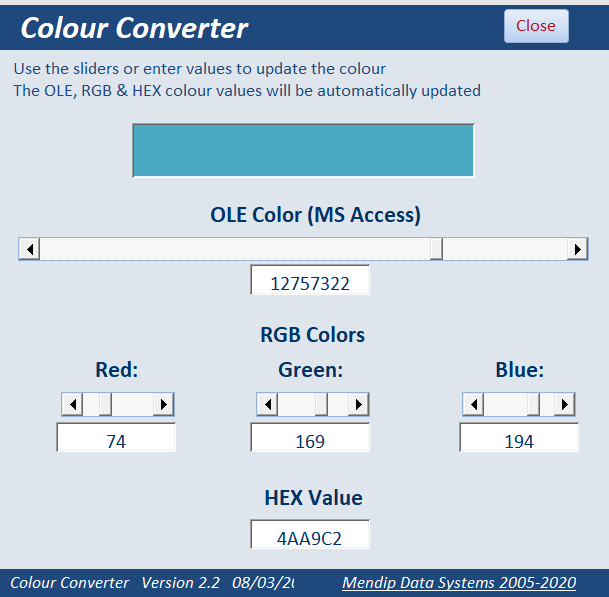Click the Red slider thumb
609x597 pixels.
[x=105, y=404]
